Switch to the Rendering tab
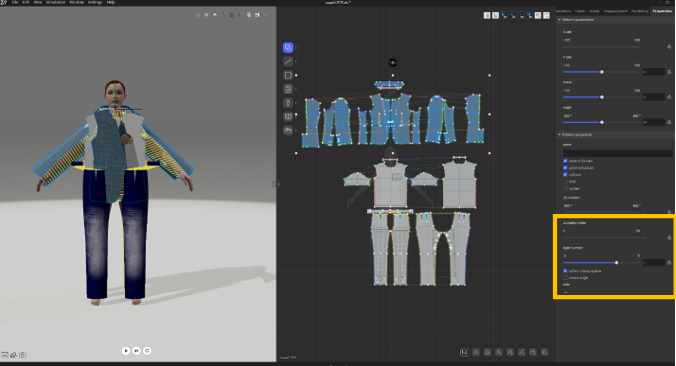 640,11
